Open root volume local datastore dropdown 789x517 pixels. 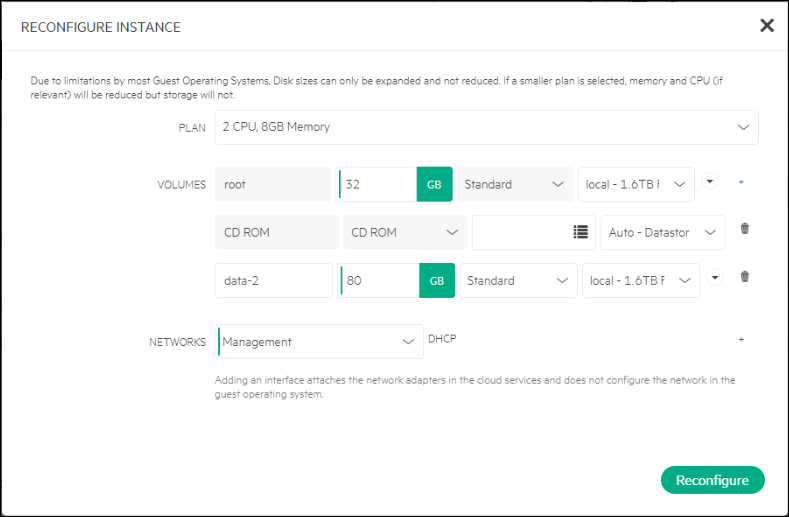[636, 184]
